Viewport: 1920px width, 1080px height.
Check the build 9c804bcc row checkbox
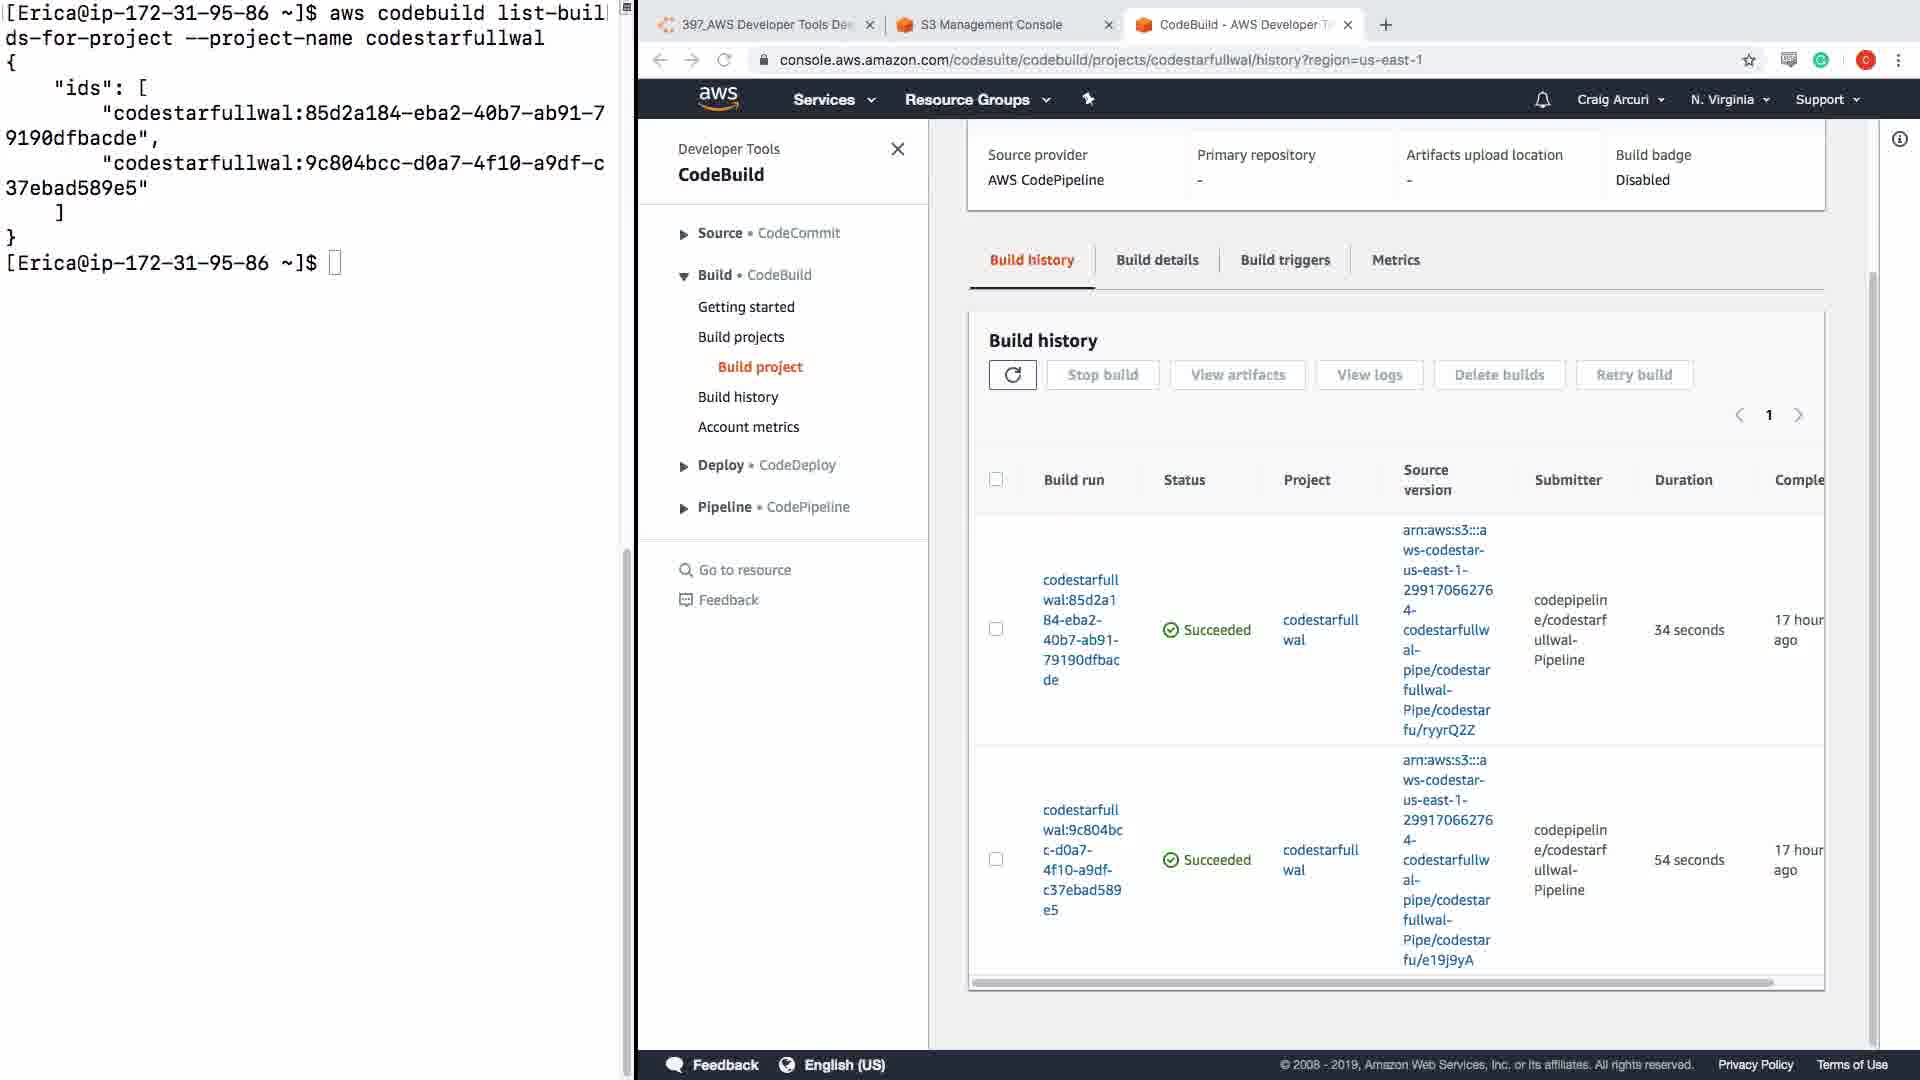tap(996, 859)
